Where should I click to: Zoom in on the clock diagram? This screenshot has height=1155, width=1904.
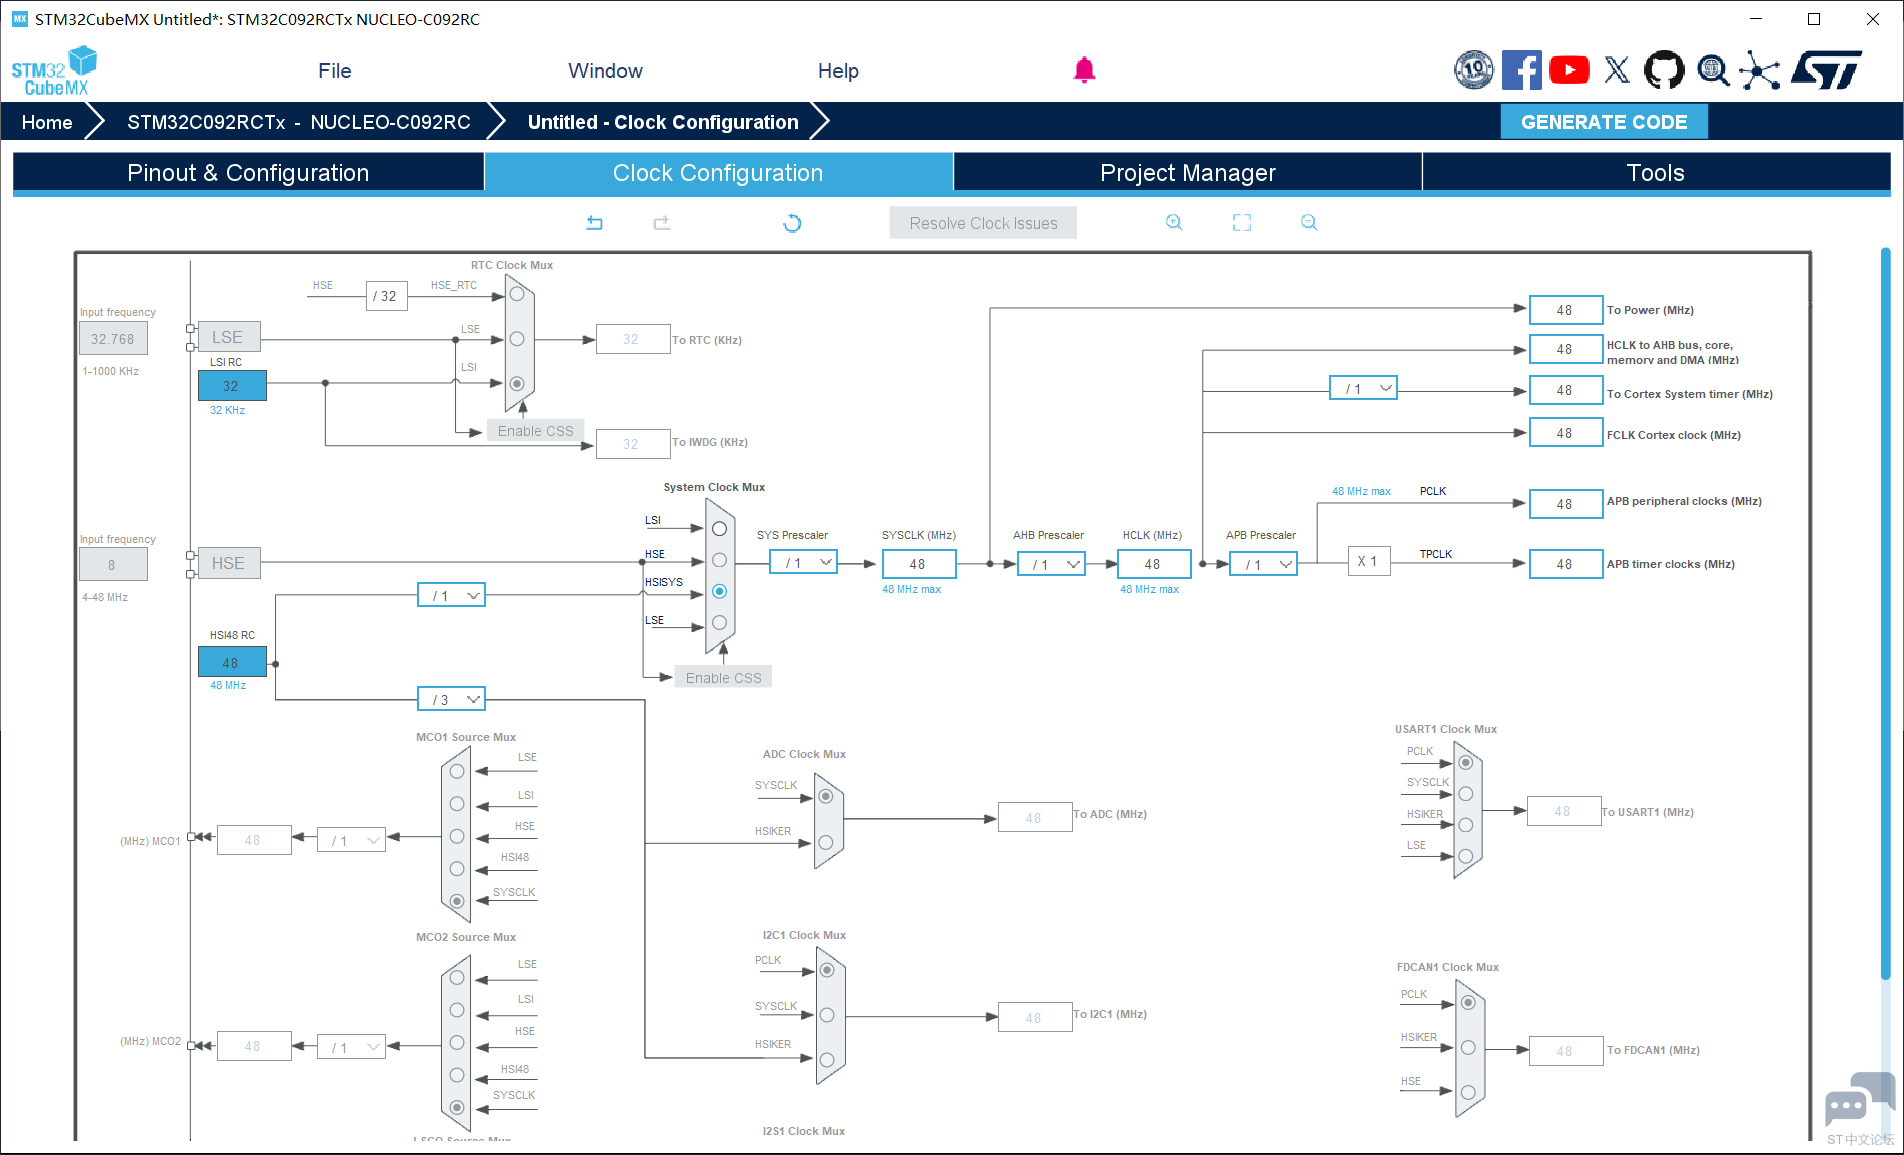pos(1174,222)
